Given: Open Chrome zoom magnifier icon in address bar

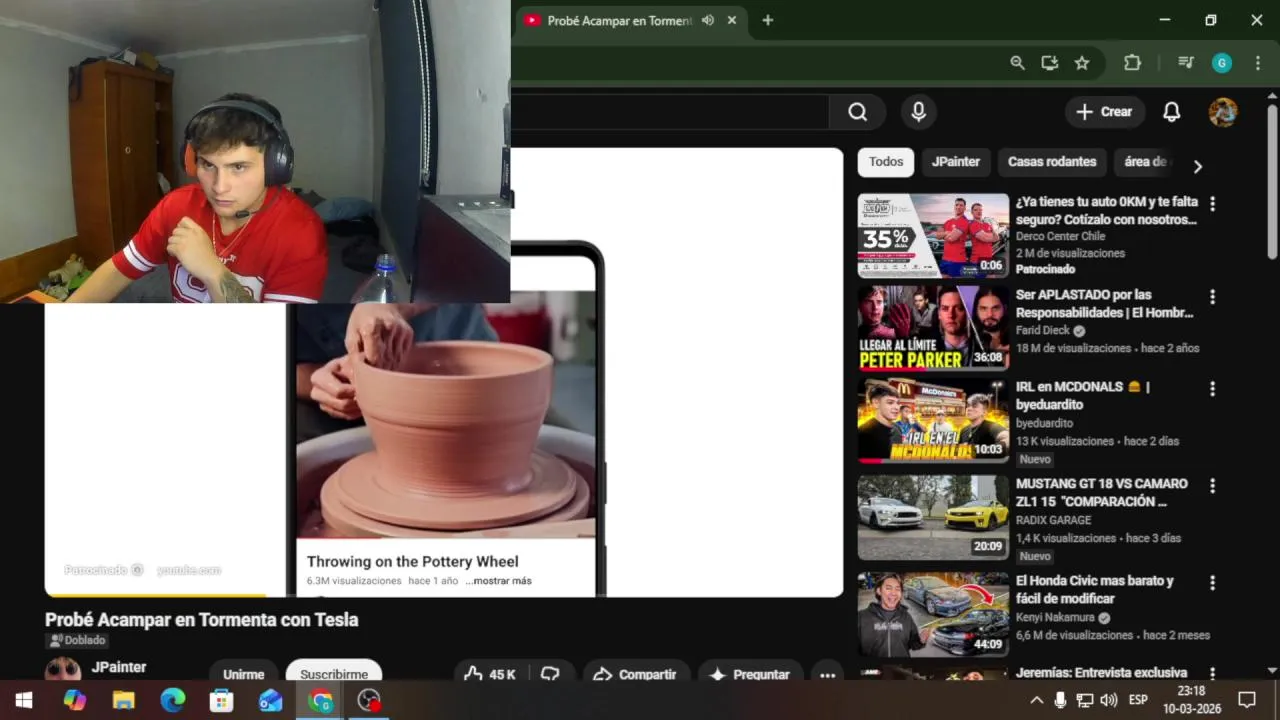Looking at the screenshot, I should (x=1017, y=63).
